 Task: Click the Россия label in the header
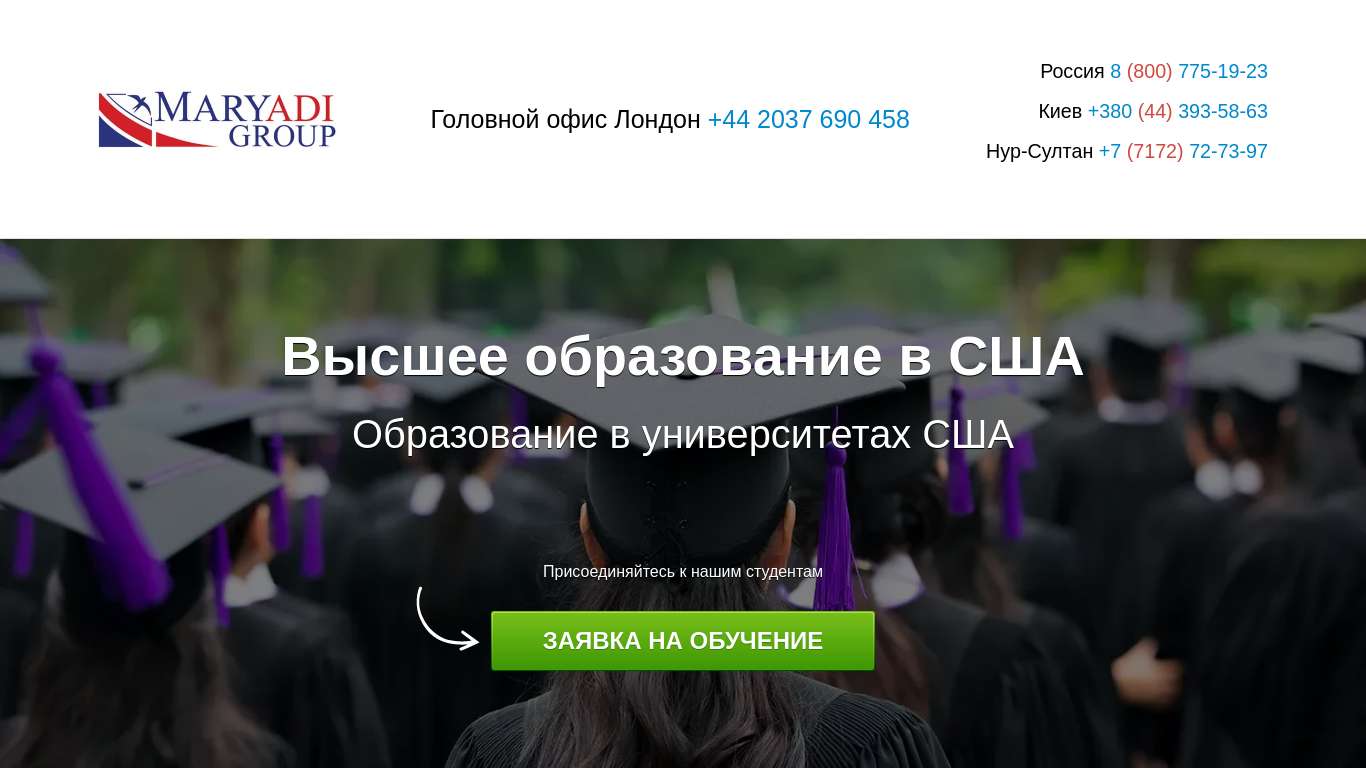coord(1072,71)
